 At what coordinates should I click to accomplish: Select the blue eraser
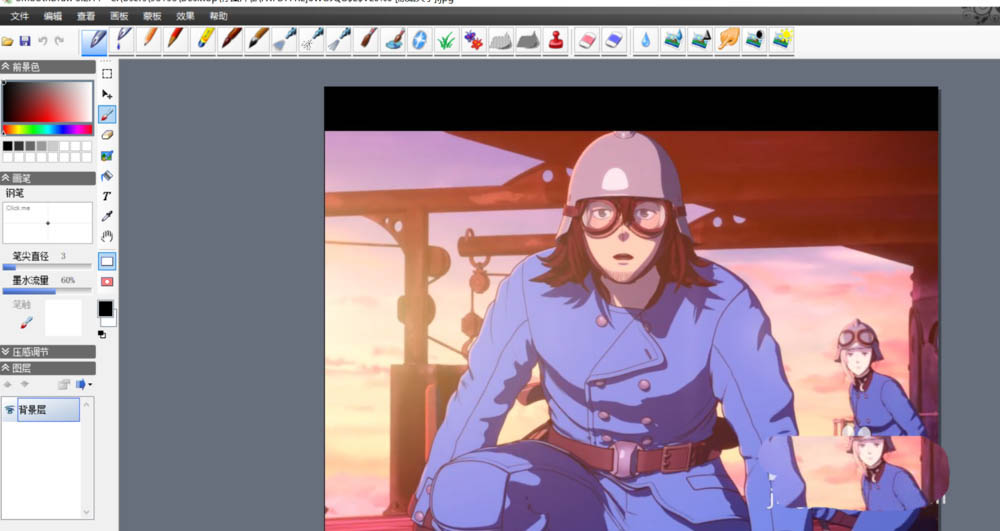click(614, 41)
